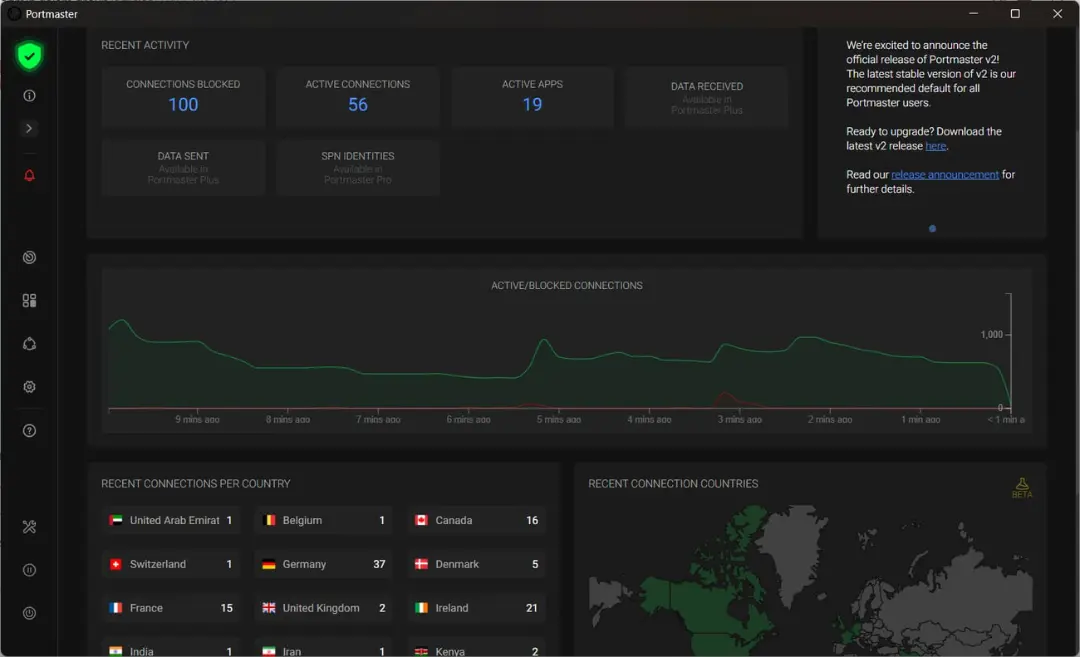Open settings via the sidebar gear icon
This screenshot has width=1080, height=657.
[x=29, y=387]
